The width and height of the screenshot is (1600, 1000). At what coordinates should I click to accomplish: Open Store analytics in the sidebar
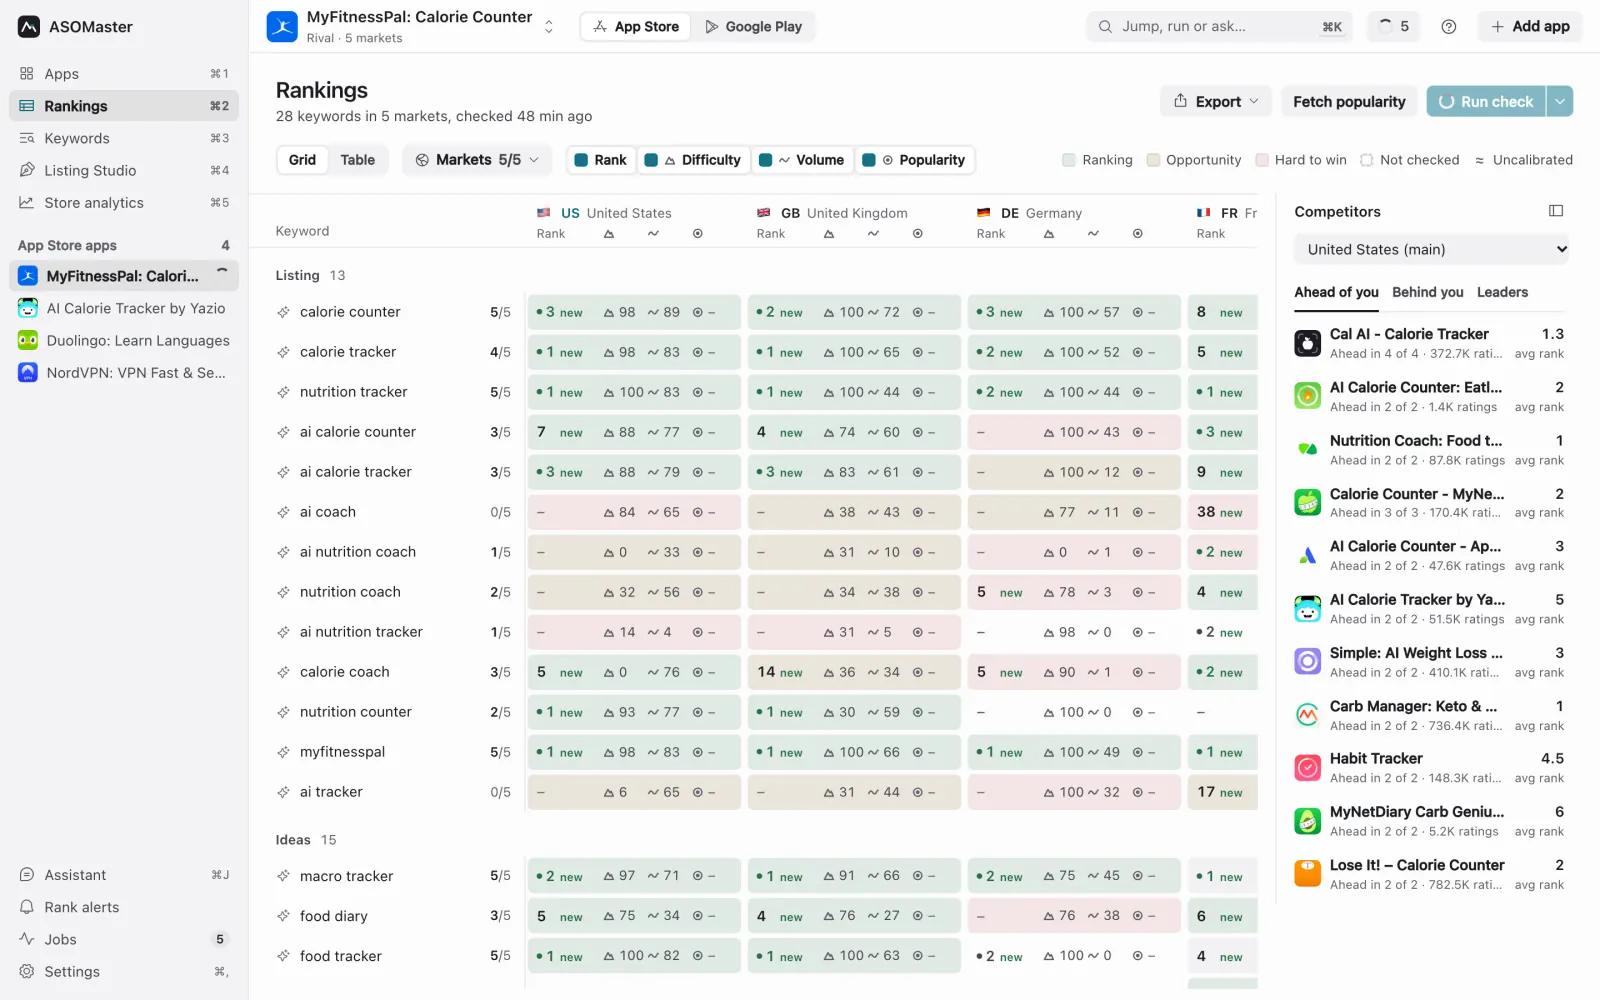click(124, 202)
